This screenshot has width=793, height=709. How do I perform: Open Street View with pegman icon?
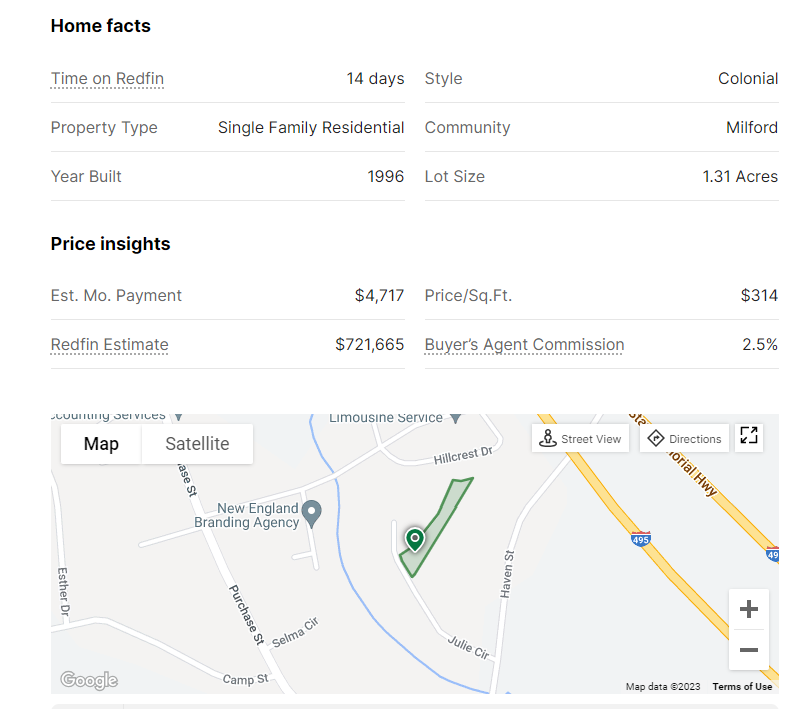[547, 438]
